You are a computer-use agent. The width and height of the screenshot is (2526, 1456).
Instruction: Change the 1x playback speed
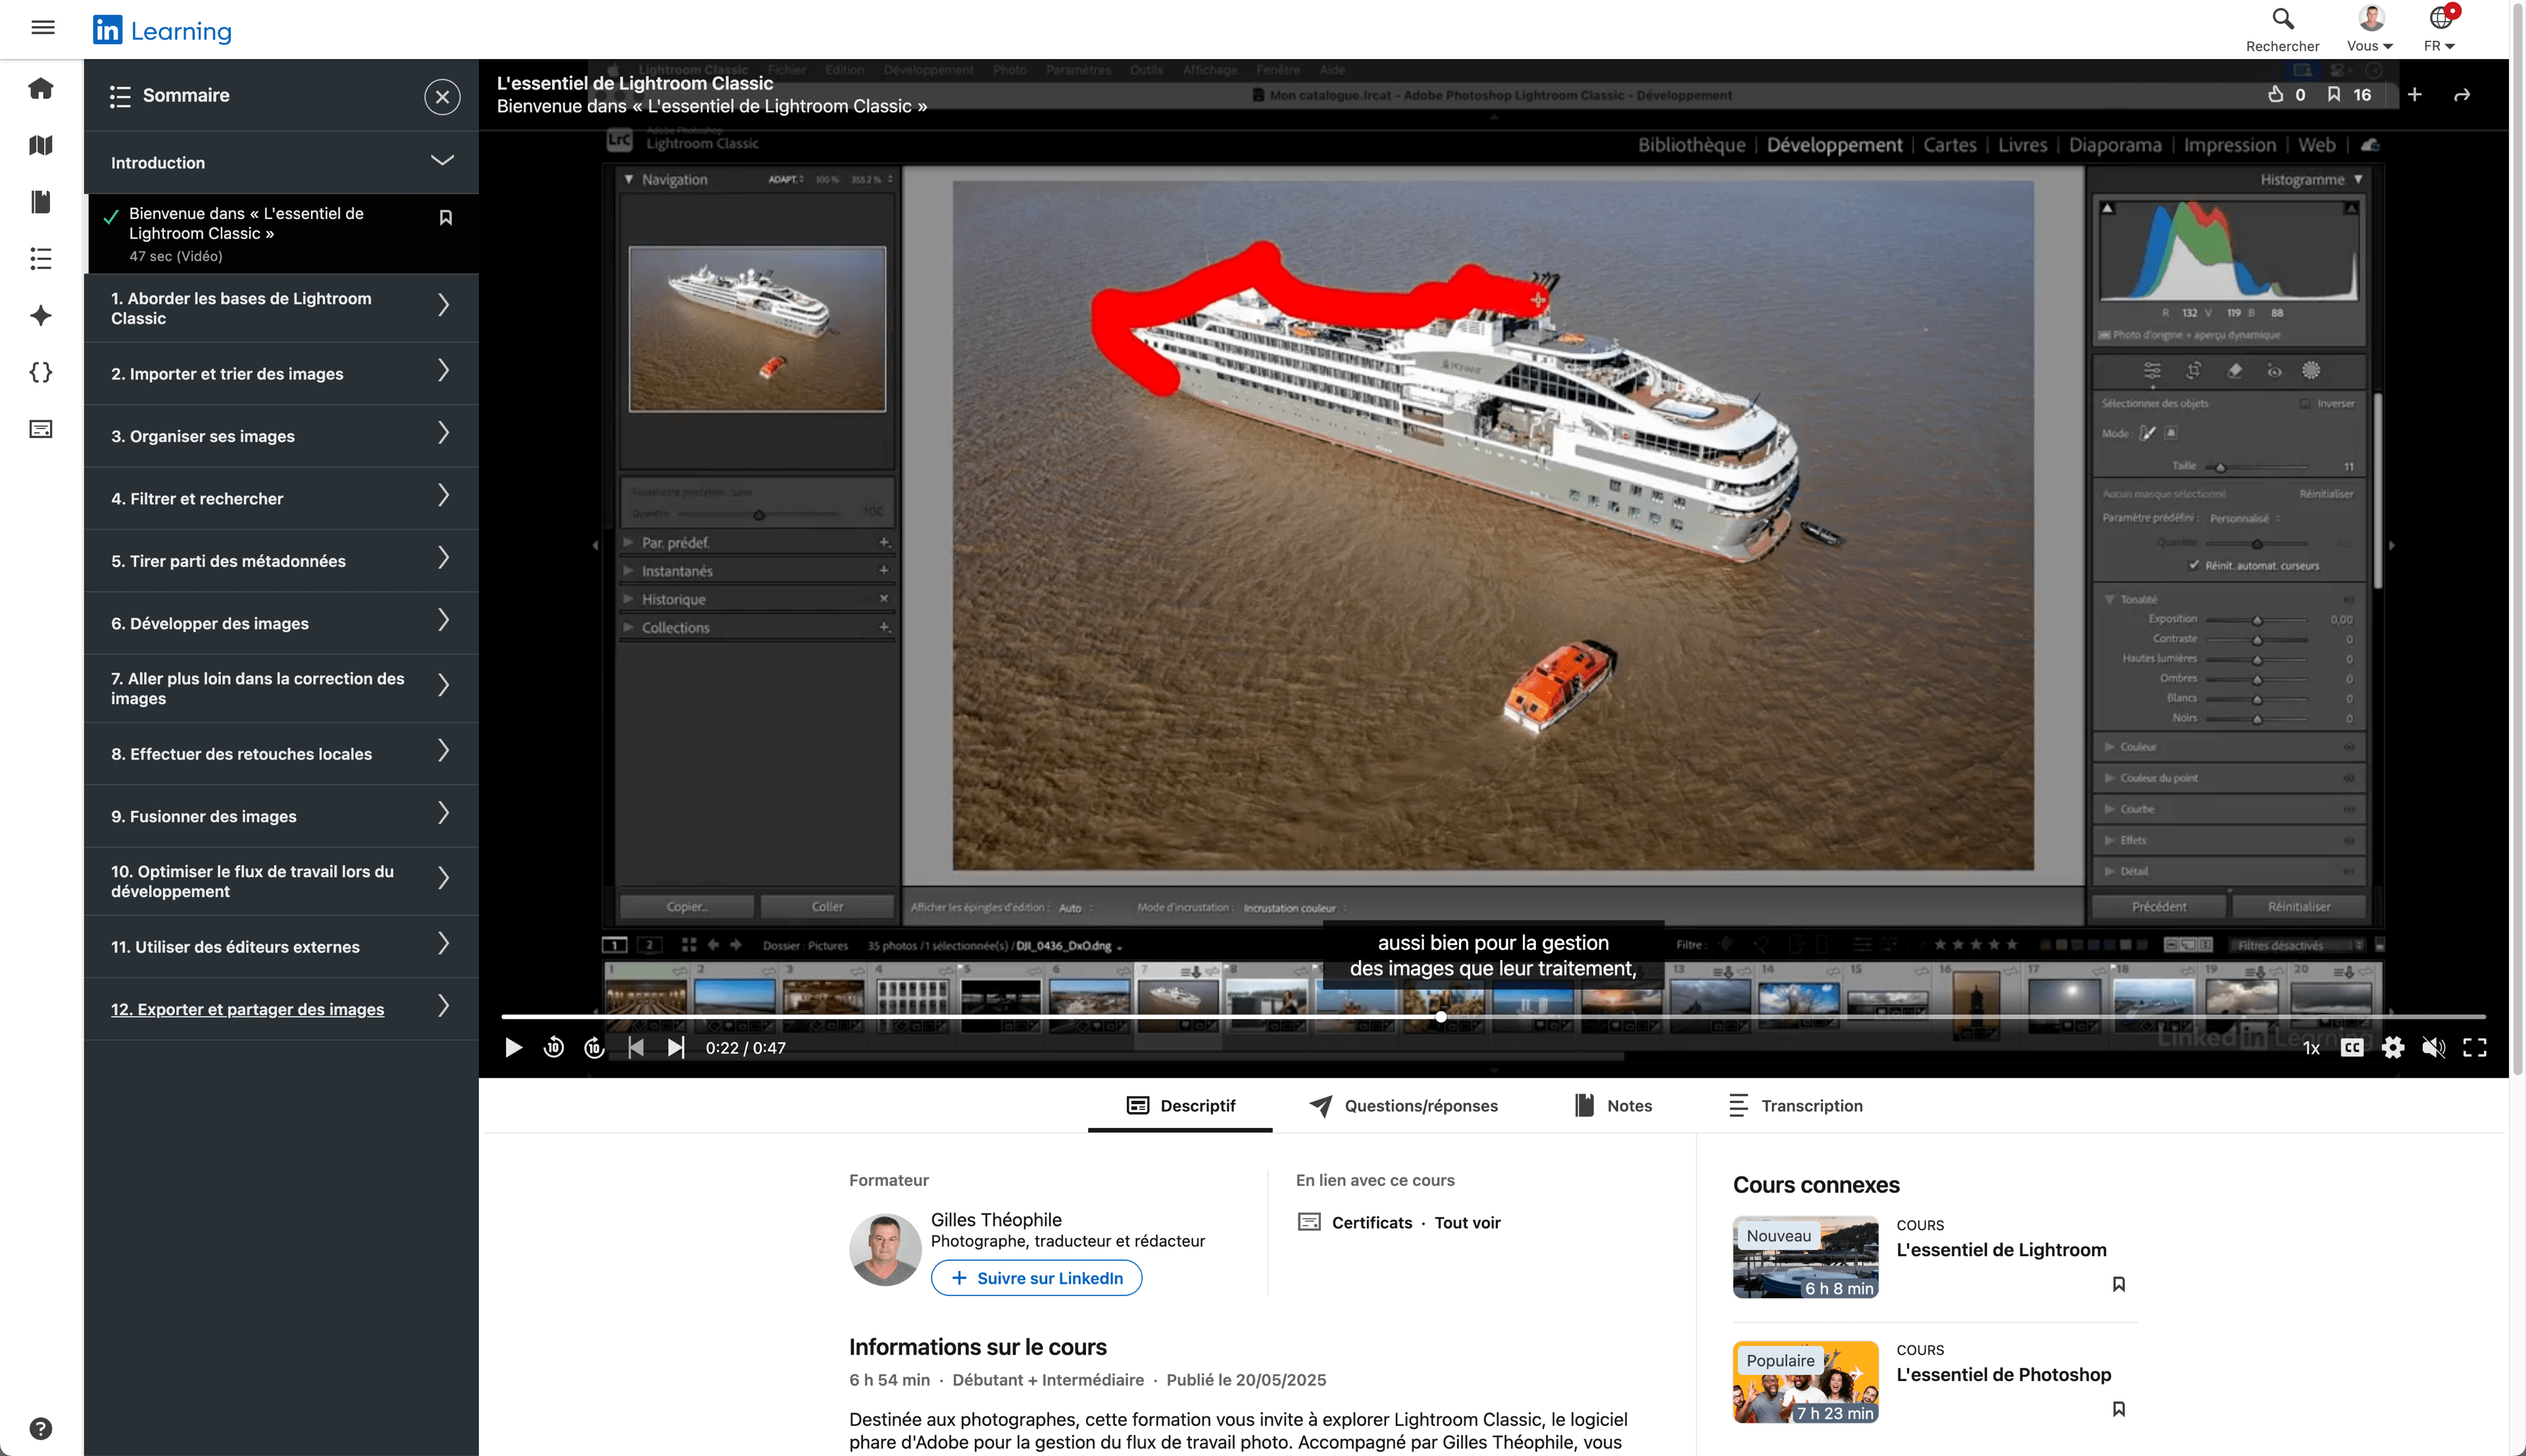tap(2311, 1048)
